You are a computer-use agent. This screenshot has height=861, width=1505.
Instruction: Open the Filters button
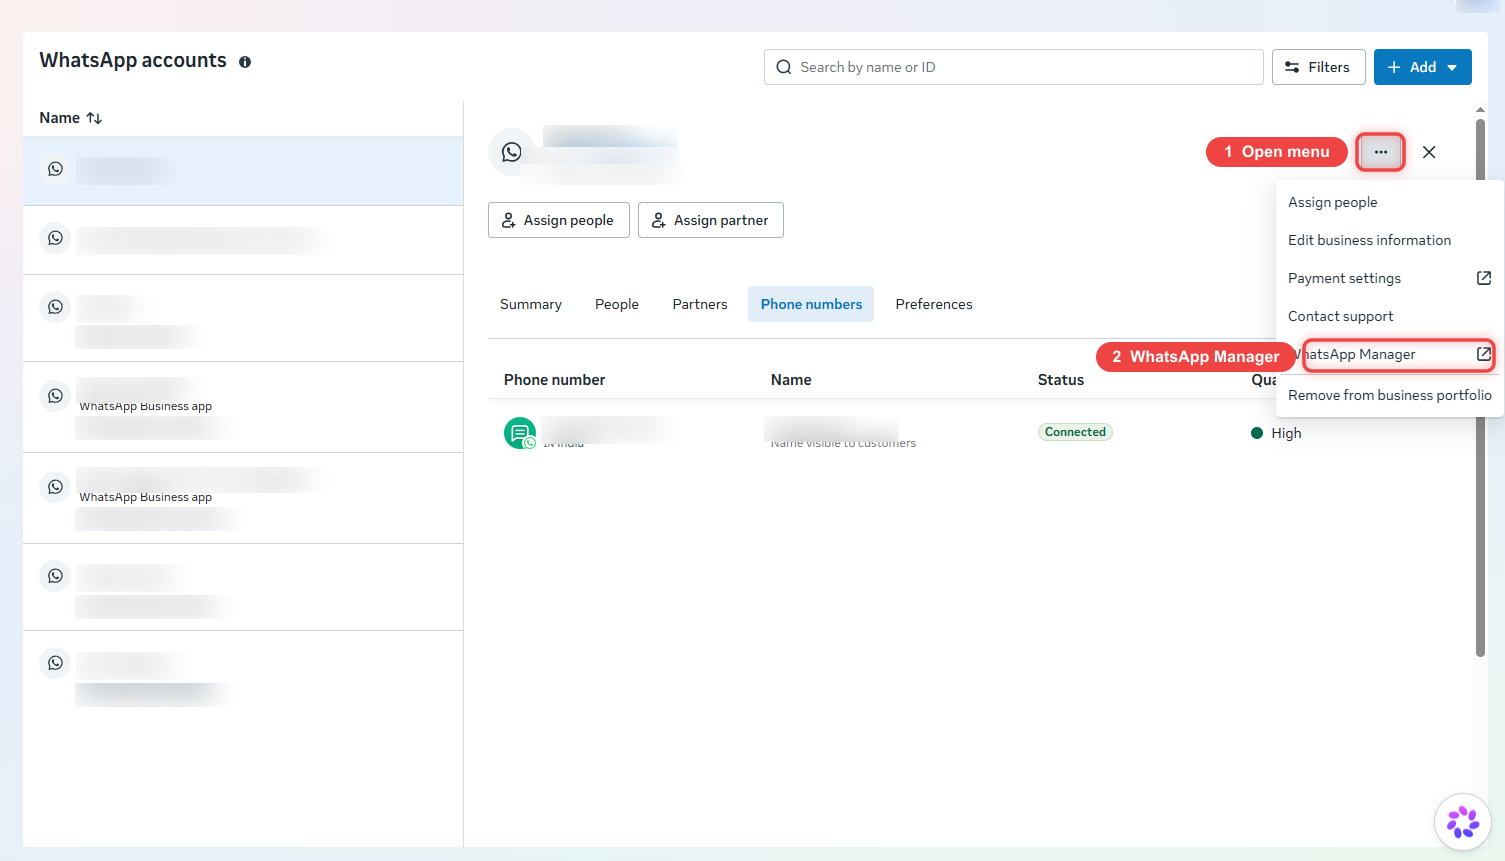[1318, 67]
